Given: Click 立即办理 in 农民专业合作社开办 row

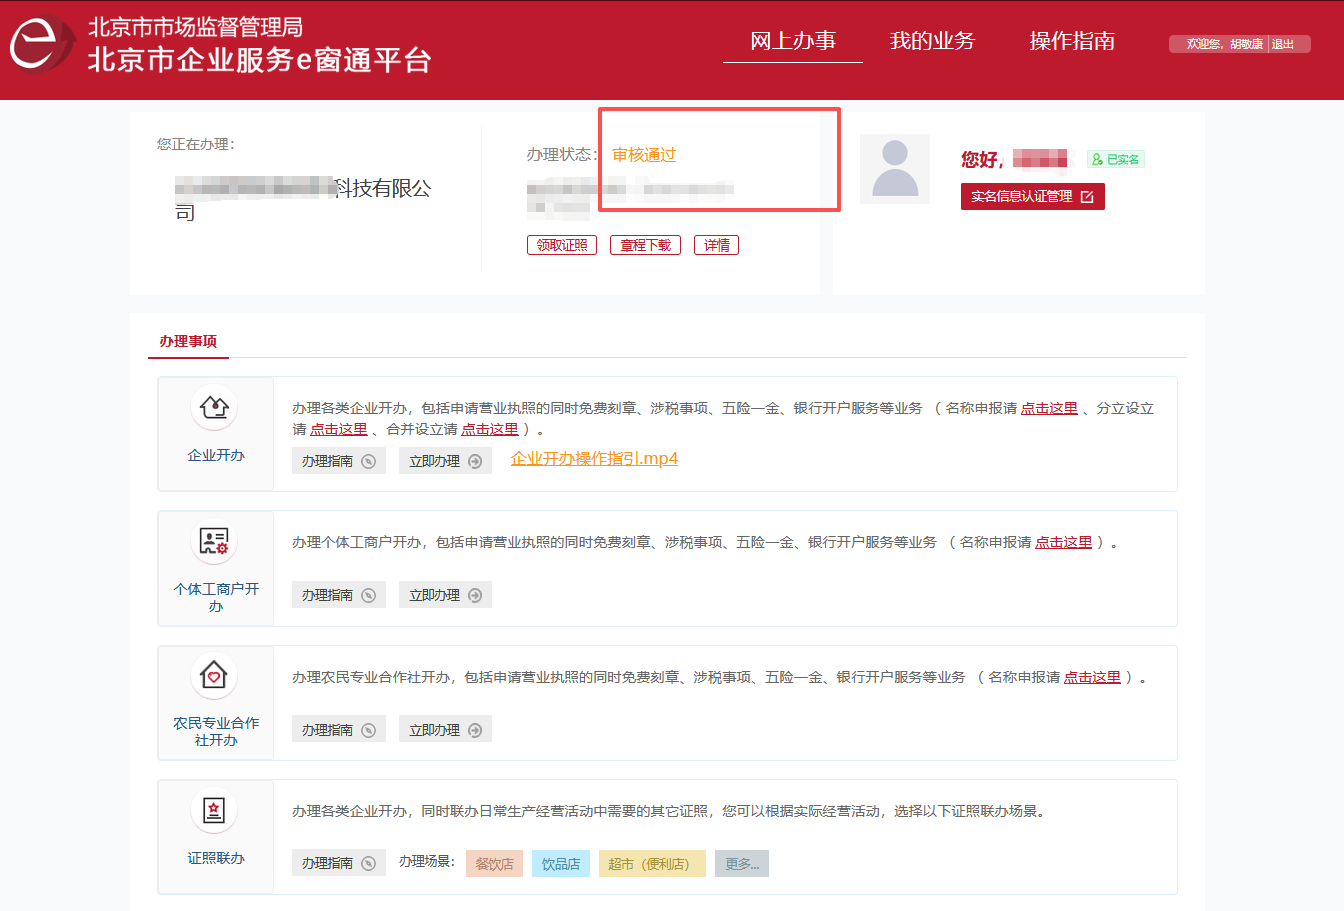Looking at the screenshot, I should pos(445,730).
